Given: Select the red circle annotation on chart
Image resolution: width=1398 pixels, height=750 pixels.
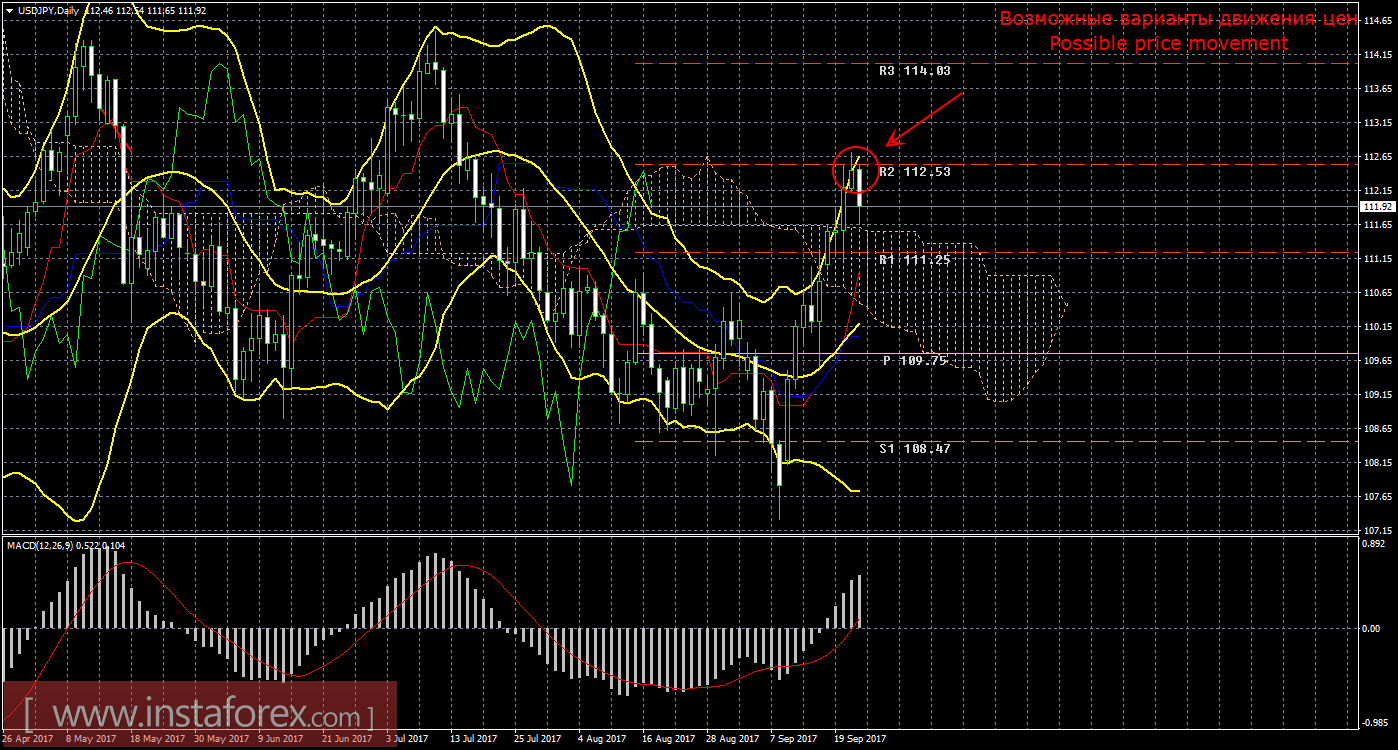Looking at the screenshot, I should point(855,169).
